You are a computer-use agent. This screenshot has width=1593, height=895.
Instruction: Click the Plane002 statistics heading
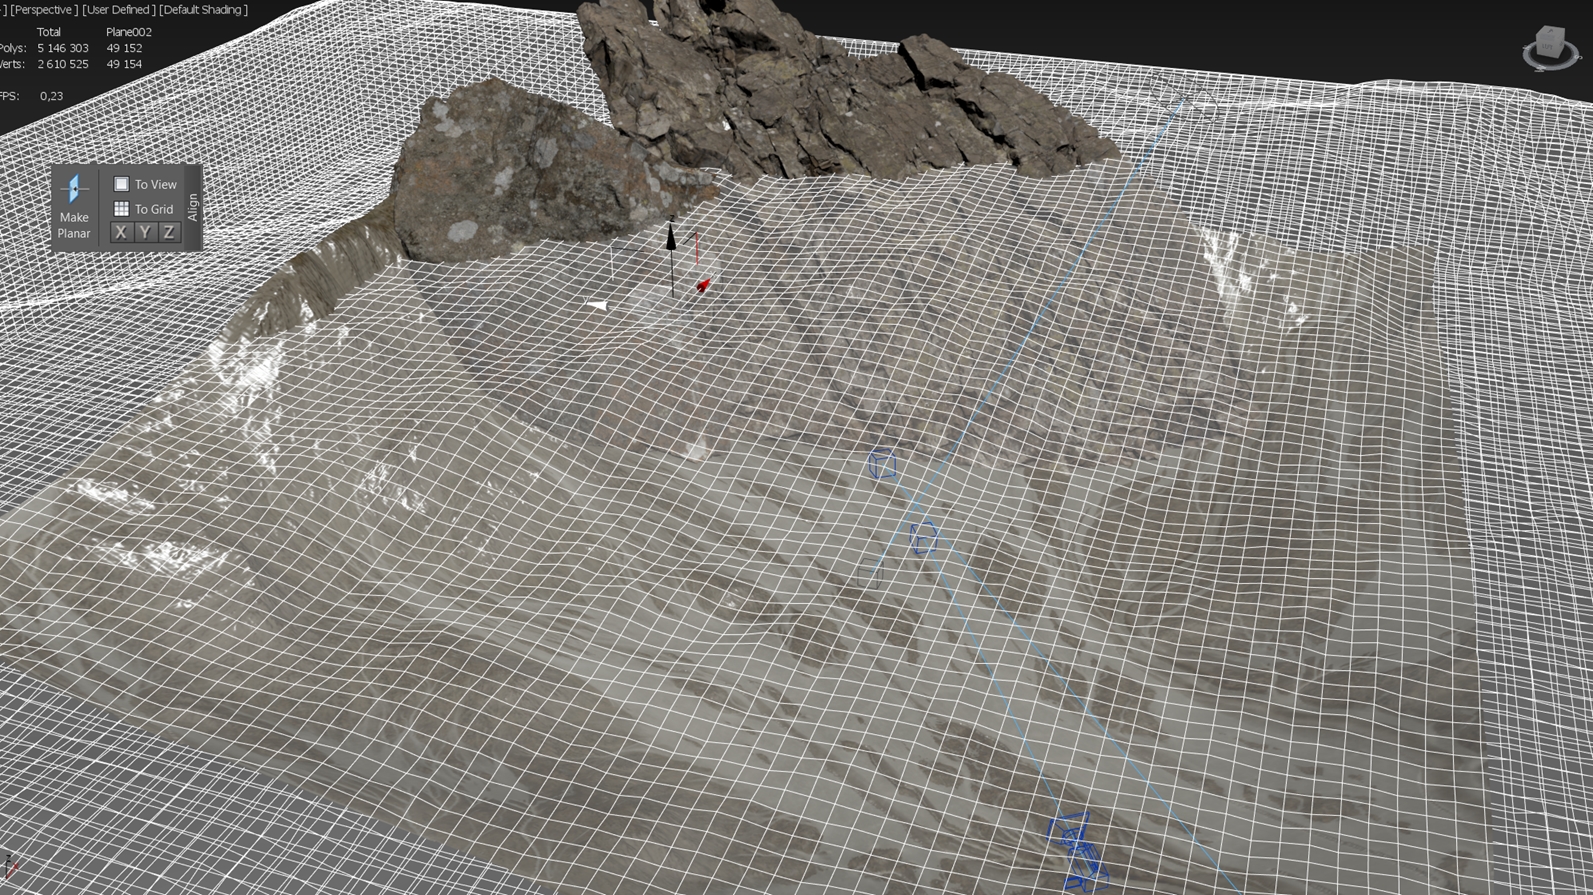coord(129,32)
